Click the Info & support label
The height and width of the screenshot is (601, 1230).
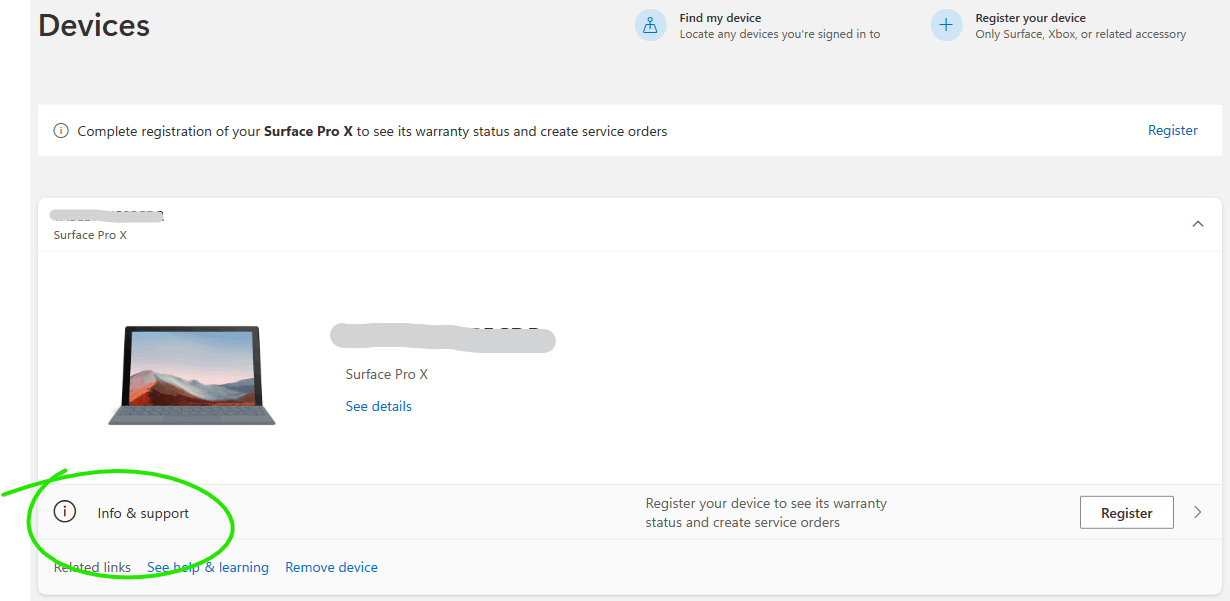click(x=143, y=513)
